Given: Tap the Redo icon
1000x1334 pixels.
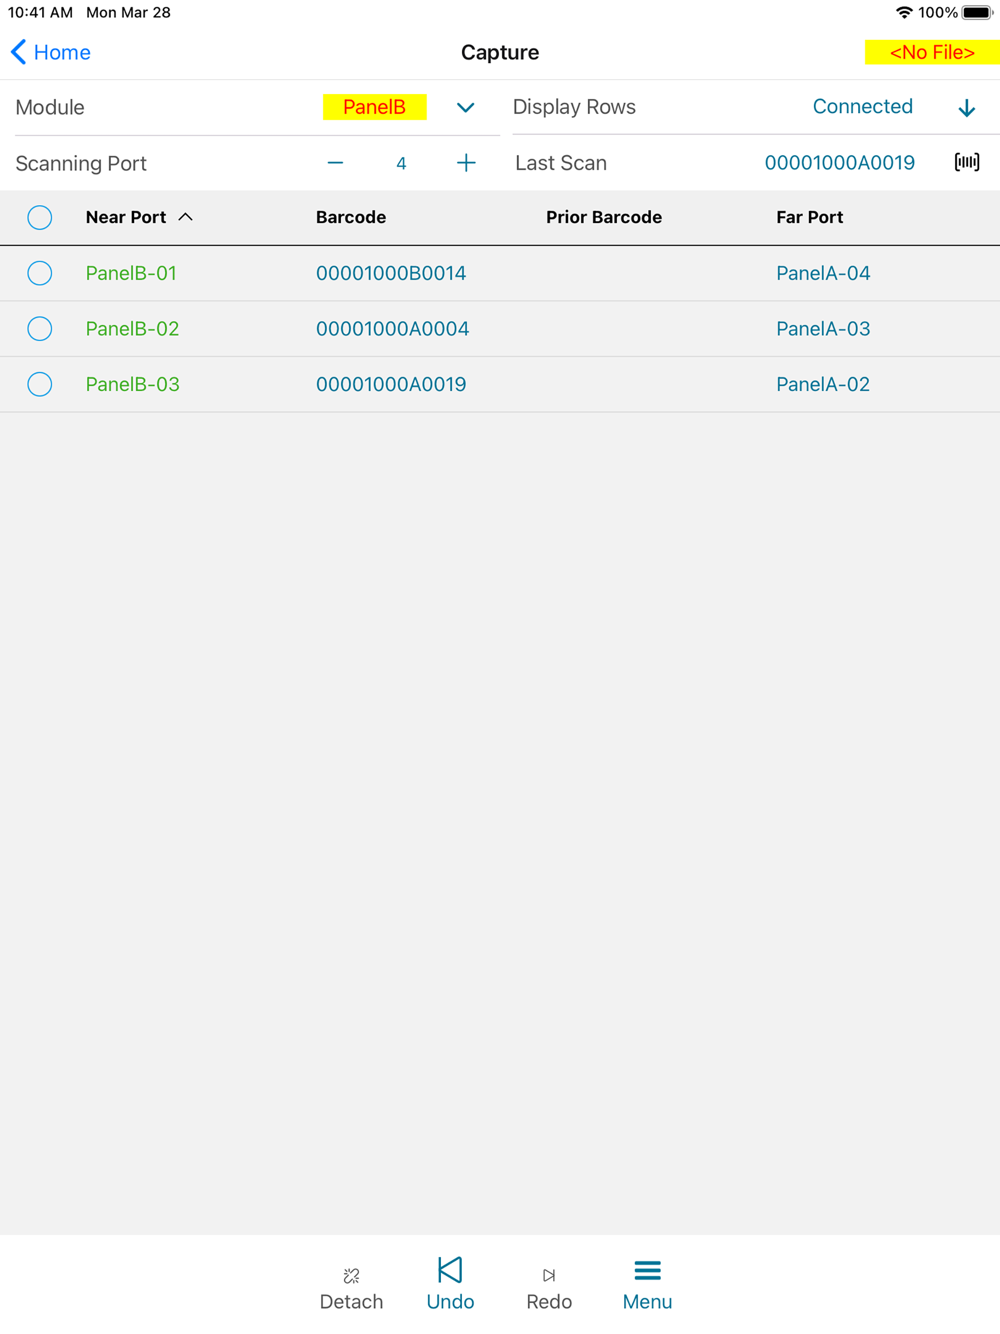Looking at the screenshot, I should click(x=549, y=1275).
